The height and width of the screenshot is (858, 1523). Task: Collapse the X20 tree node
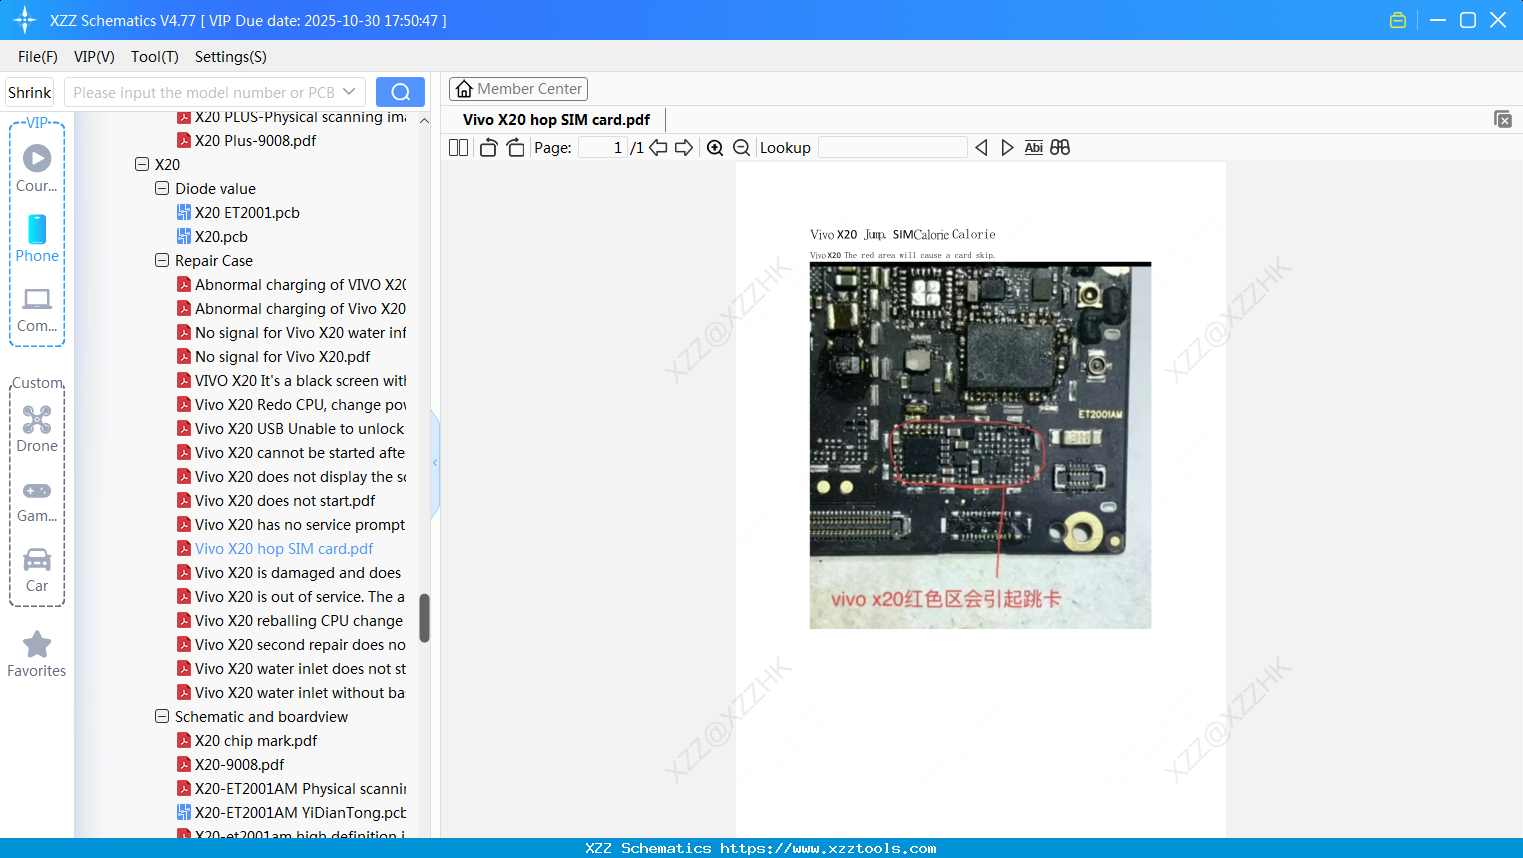[142, 164]
